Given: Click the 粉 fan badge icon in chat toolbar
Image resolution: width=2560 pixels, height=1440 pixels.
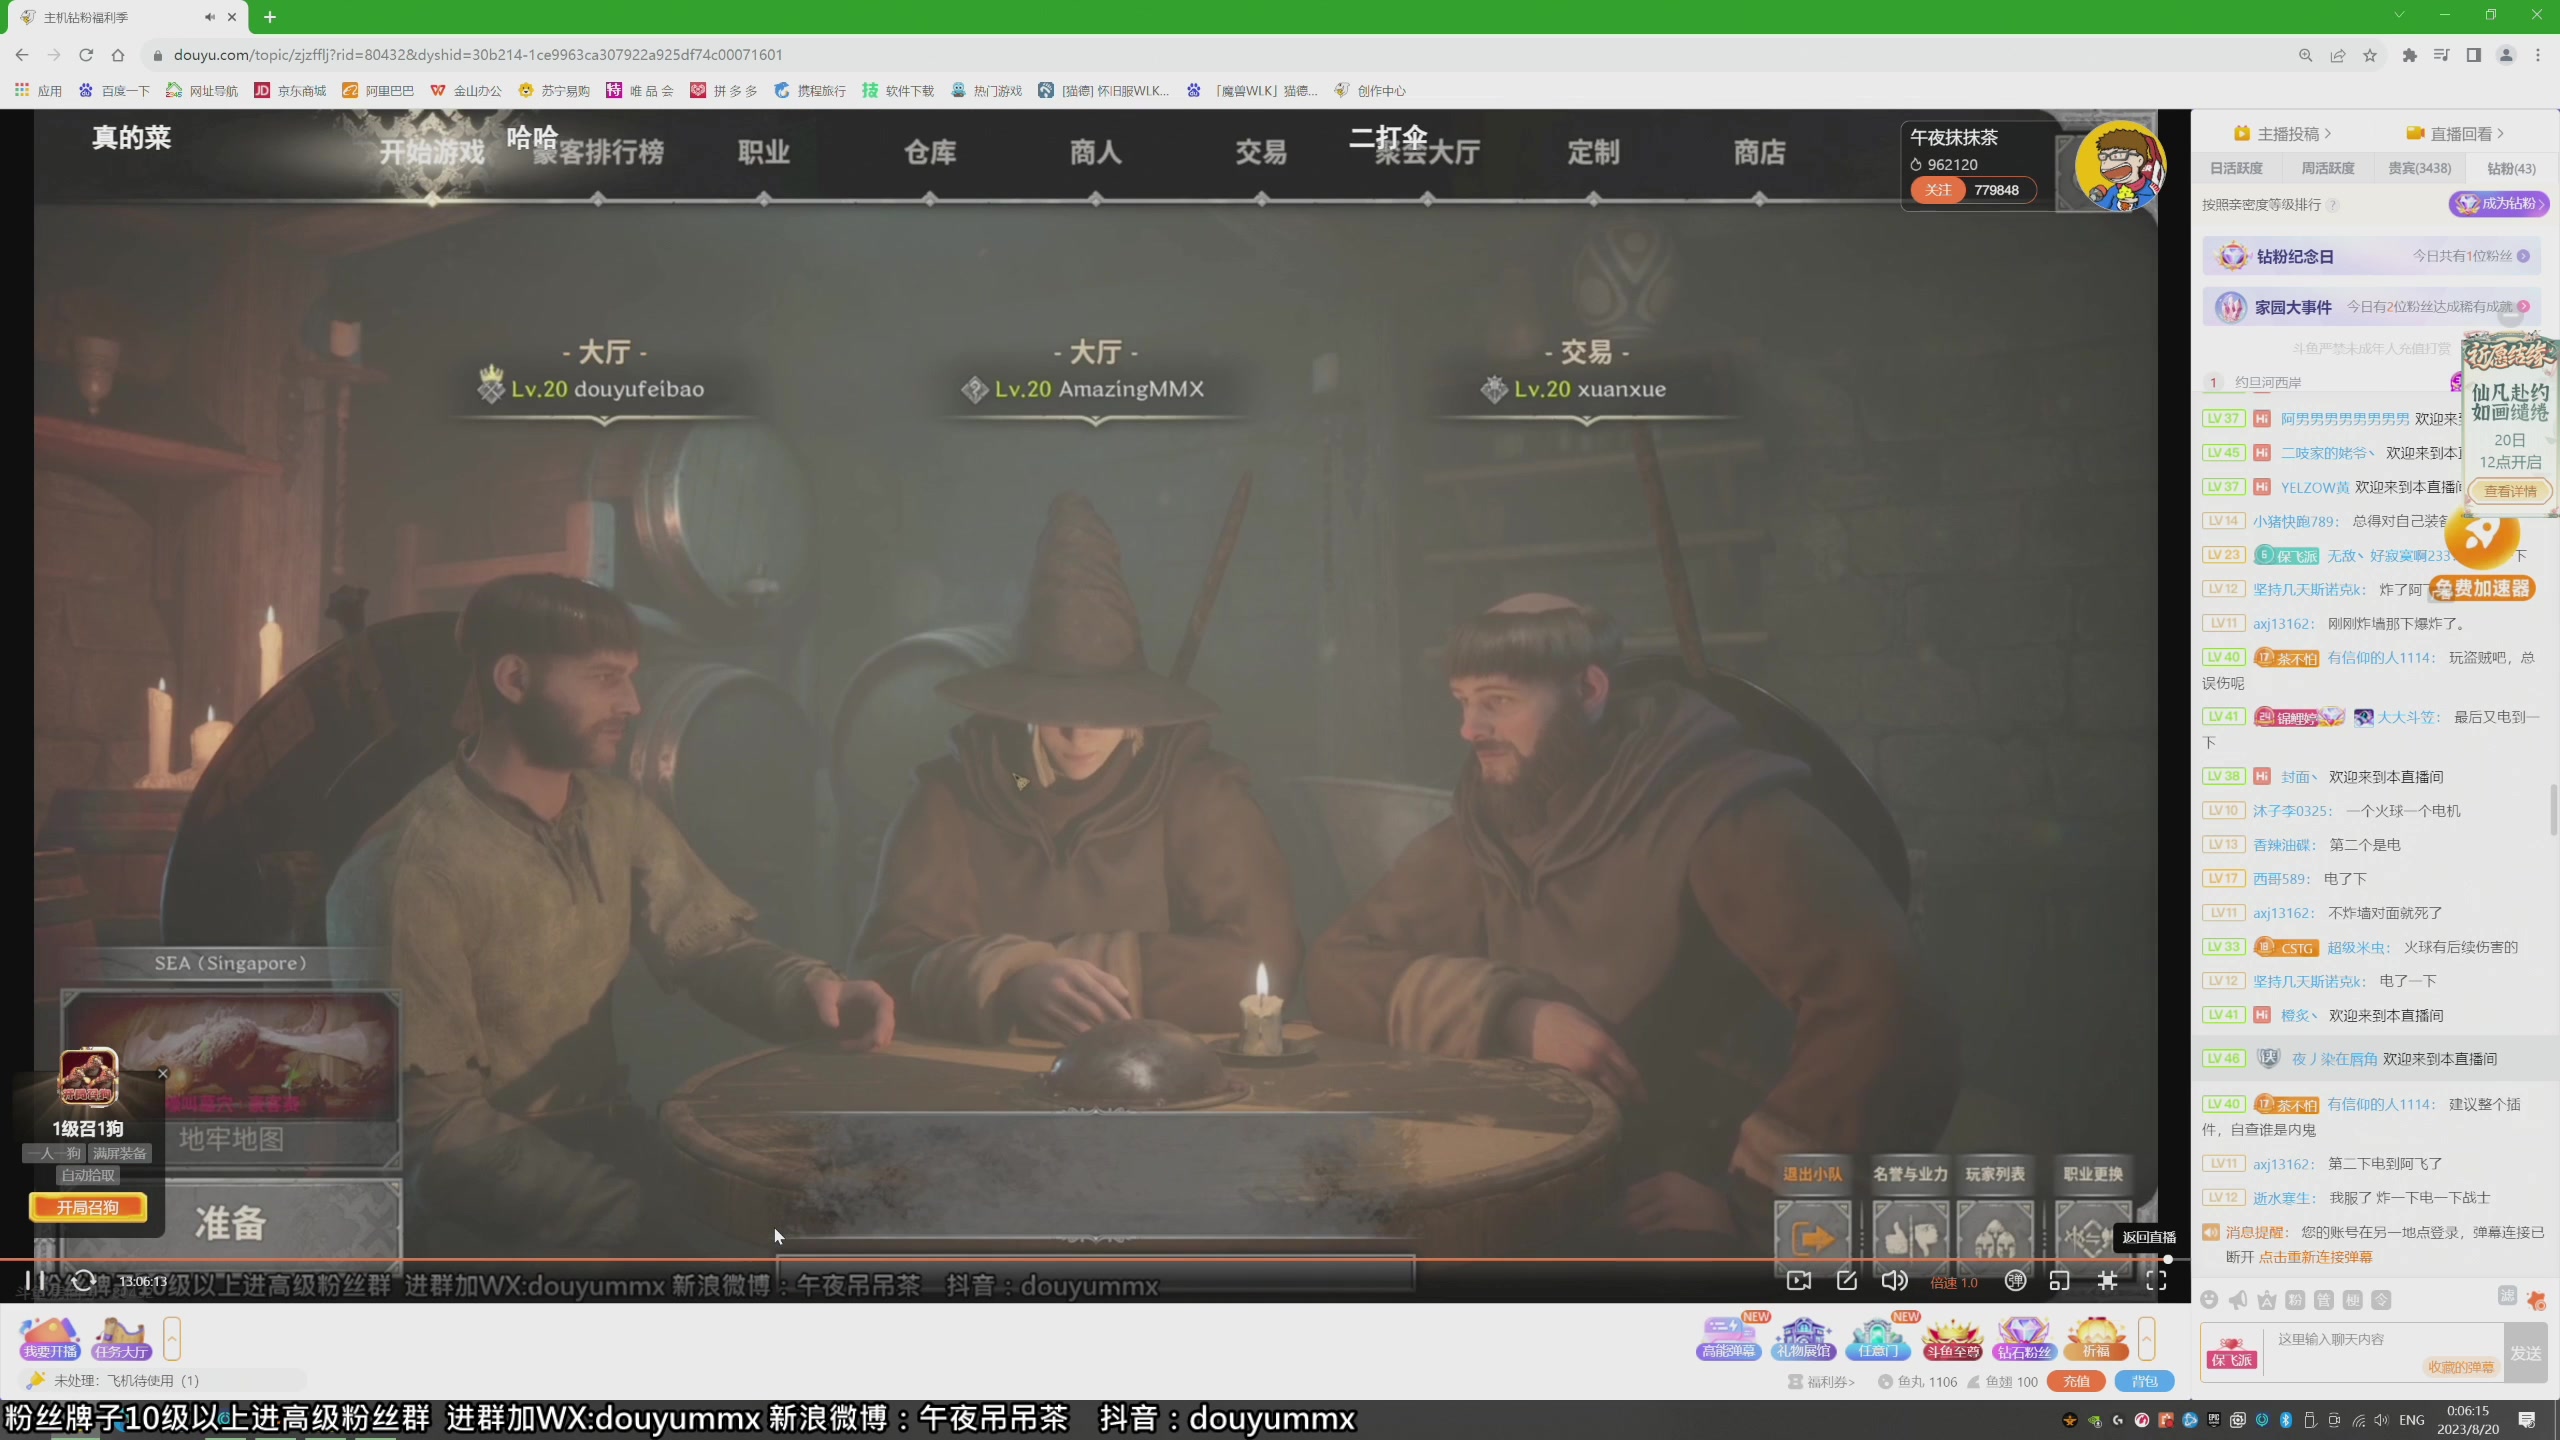Looking at the screenshot, I should [x=2296, y=1299].
